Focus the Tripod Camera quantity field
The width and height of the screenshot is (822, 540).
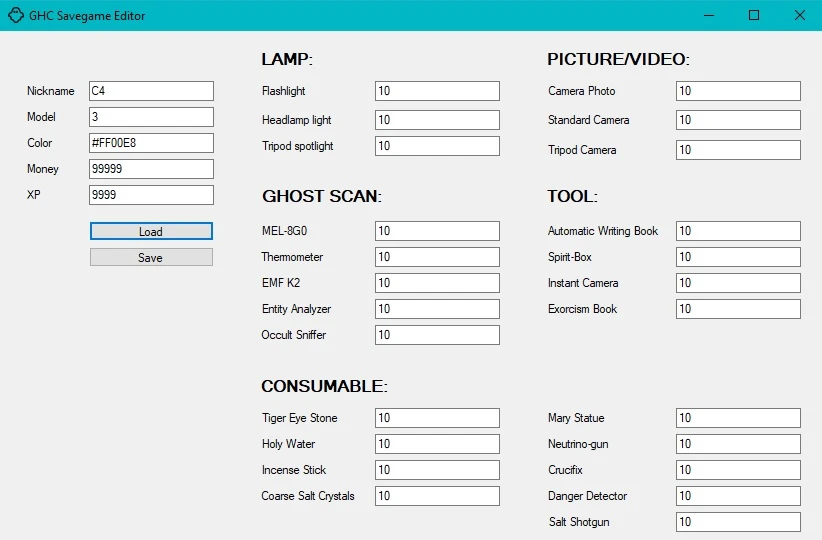pyautogui.click(x=738, y=150)
